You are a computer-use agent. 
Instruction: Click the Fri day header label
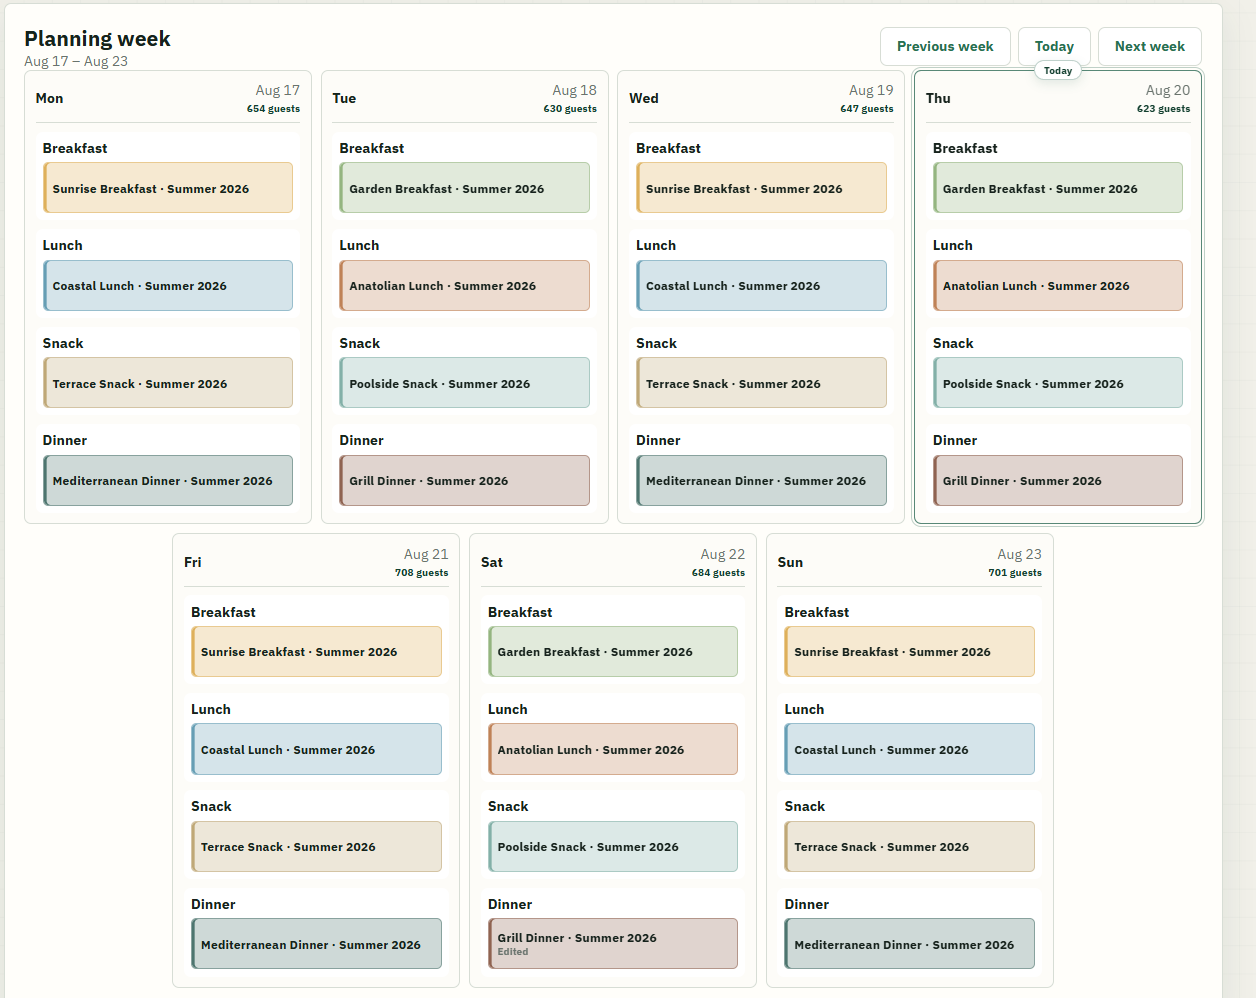coord(193,562)
